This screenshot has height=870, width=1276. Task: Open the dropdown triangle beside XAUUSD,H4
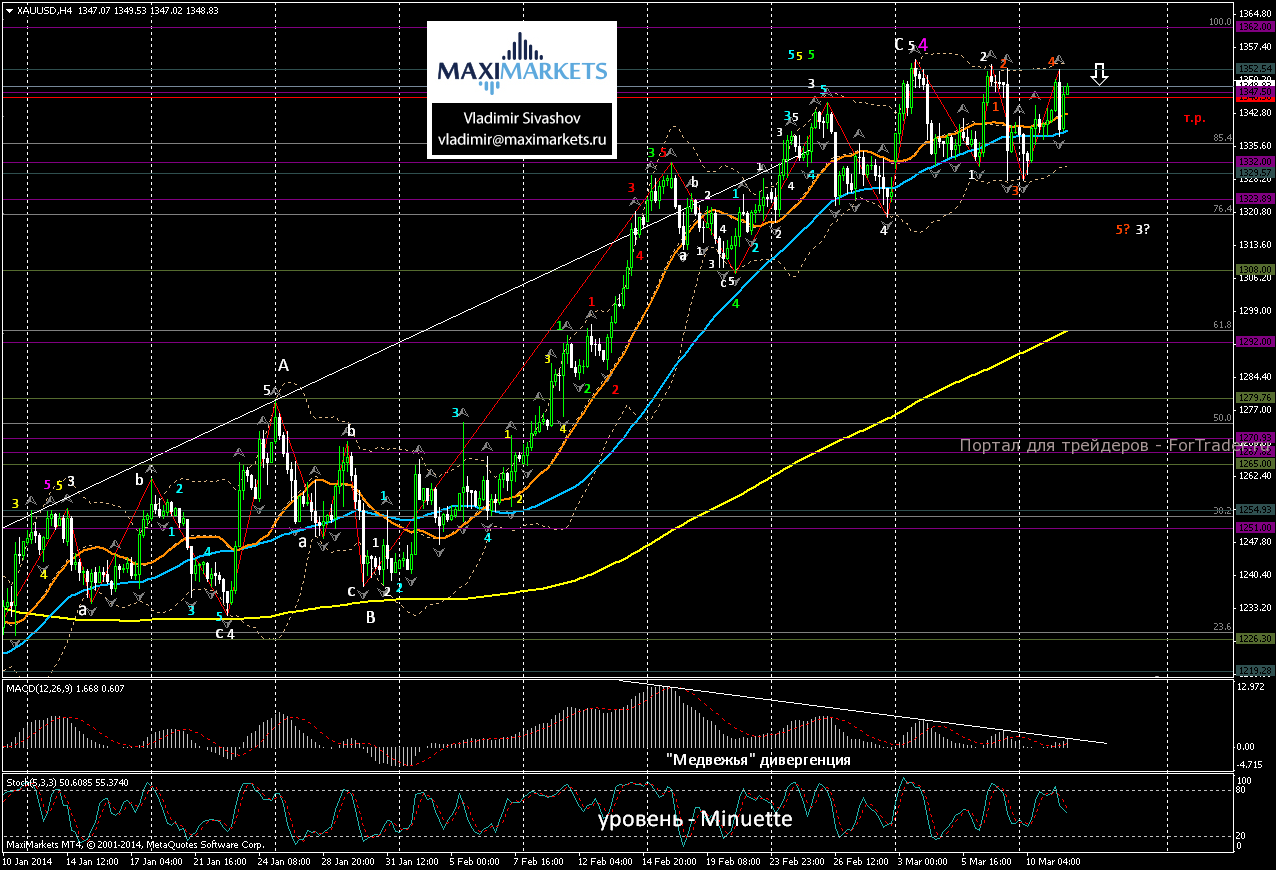tap(9, 9)
